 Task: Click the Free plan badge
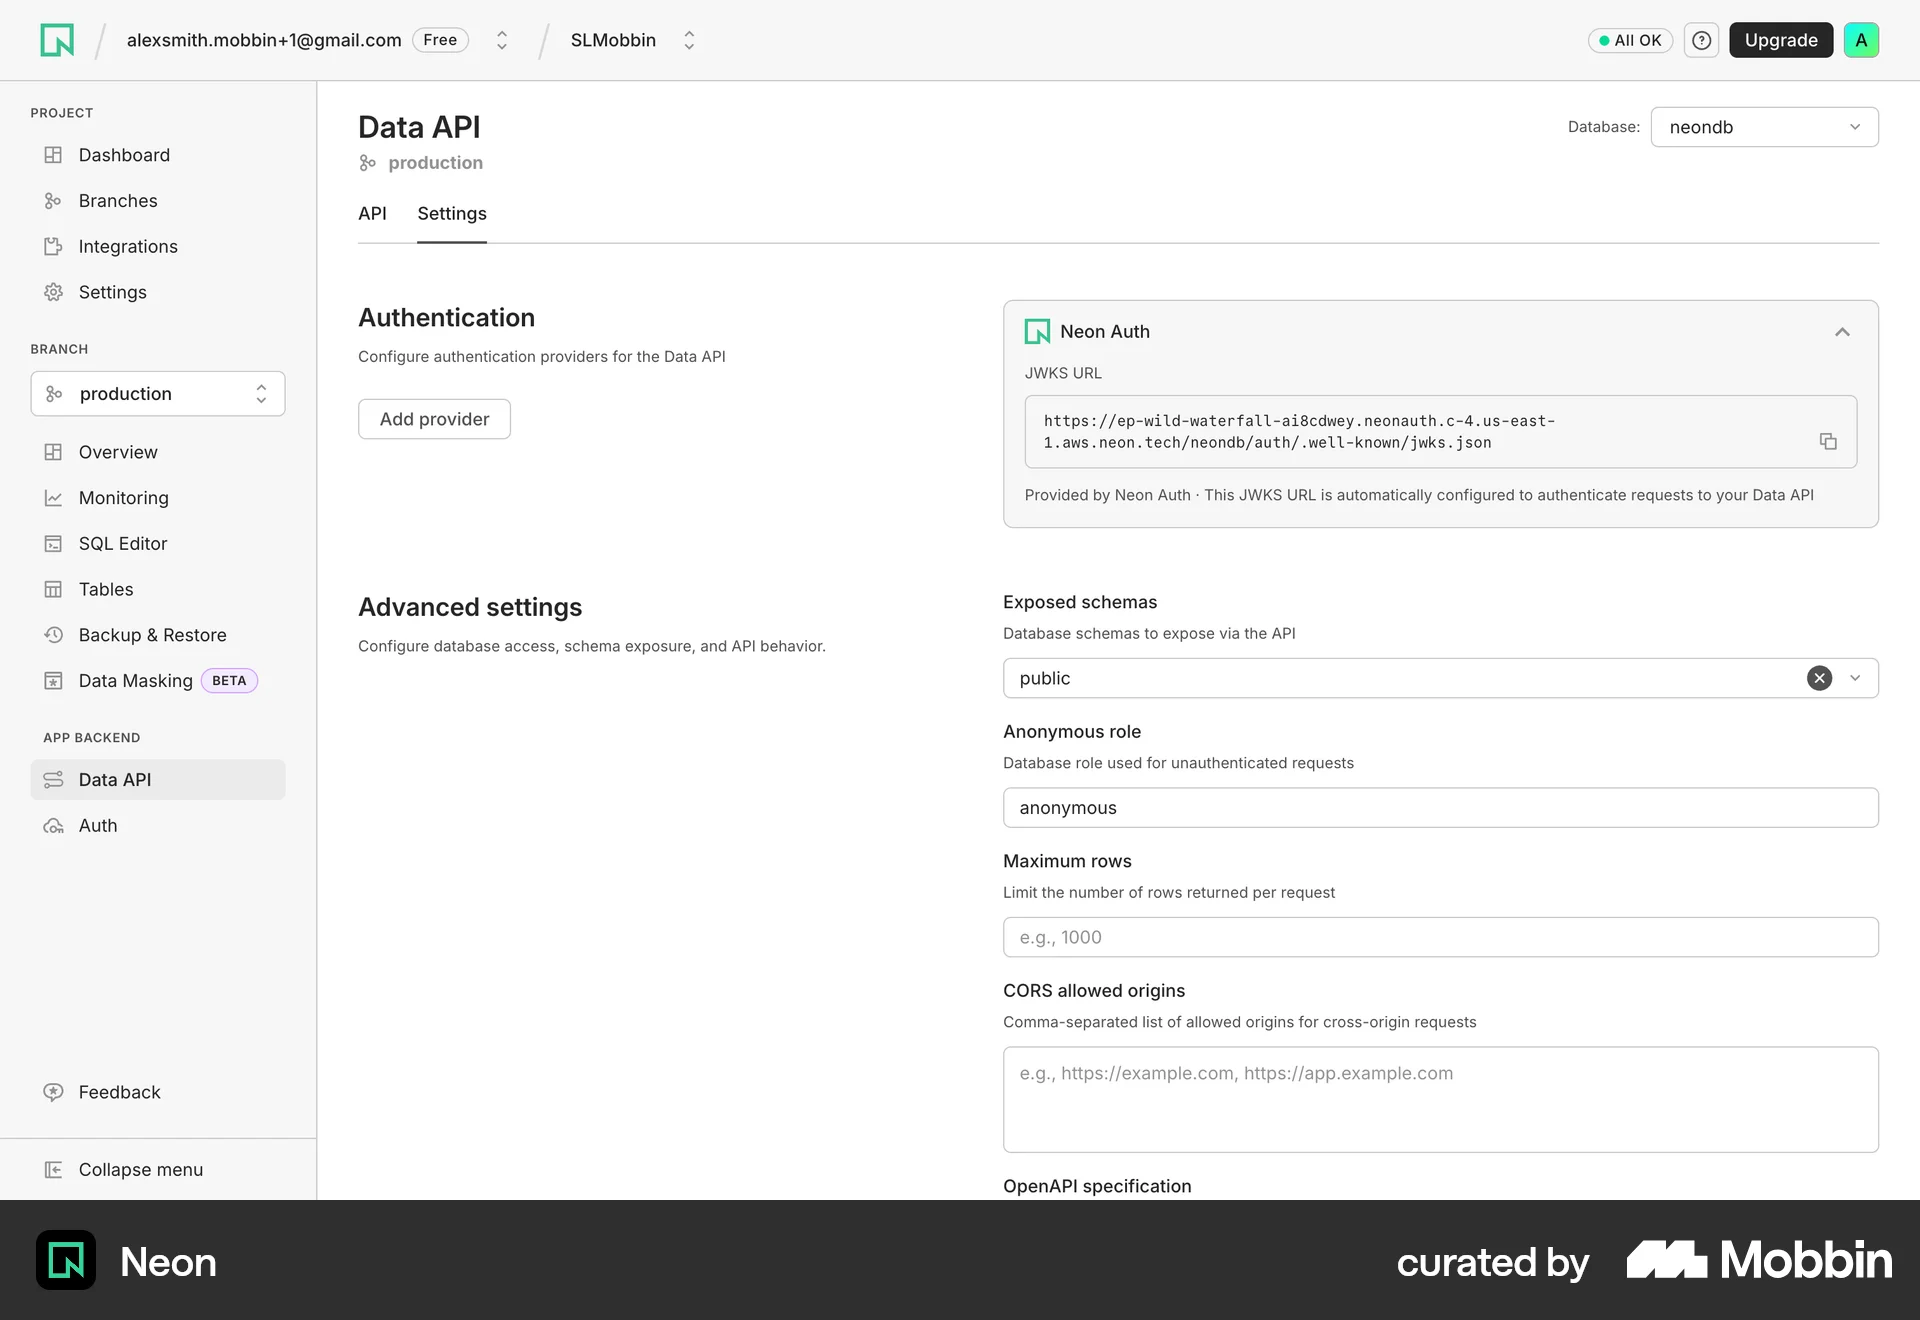coord(440,40)
